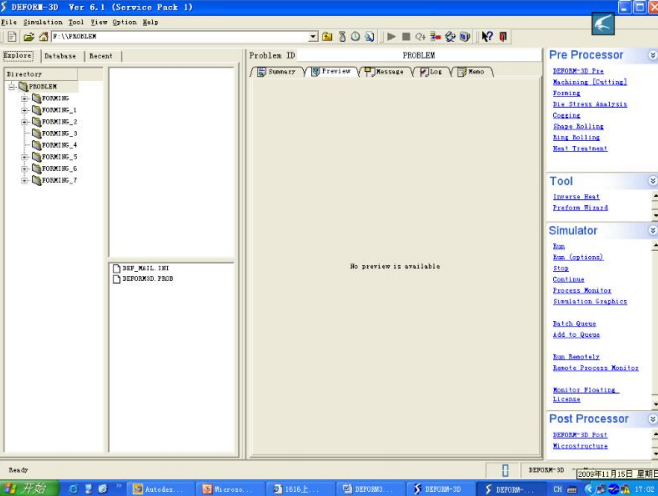Click the Windows Start button
Image resolution: width=658 pixels, height=496 pixels.
click(x=29, y=488)
